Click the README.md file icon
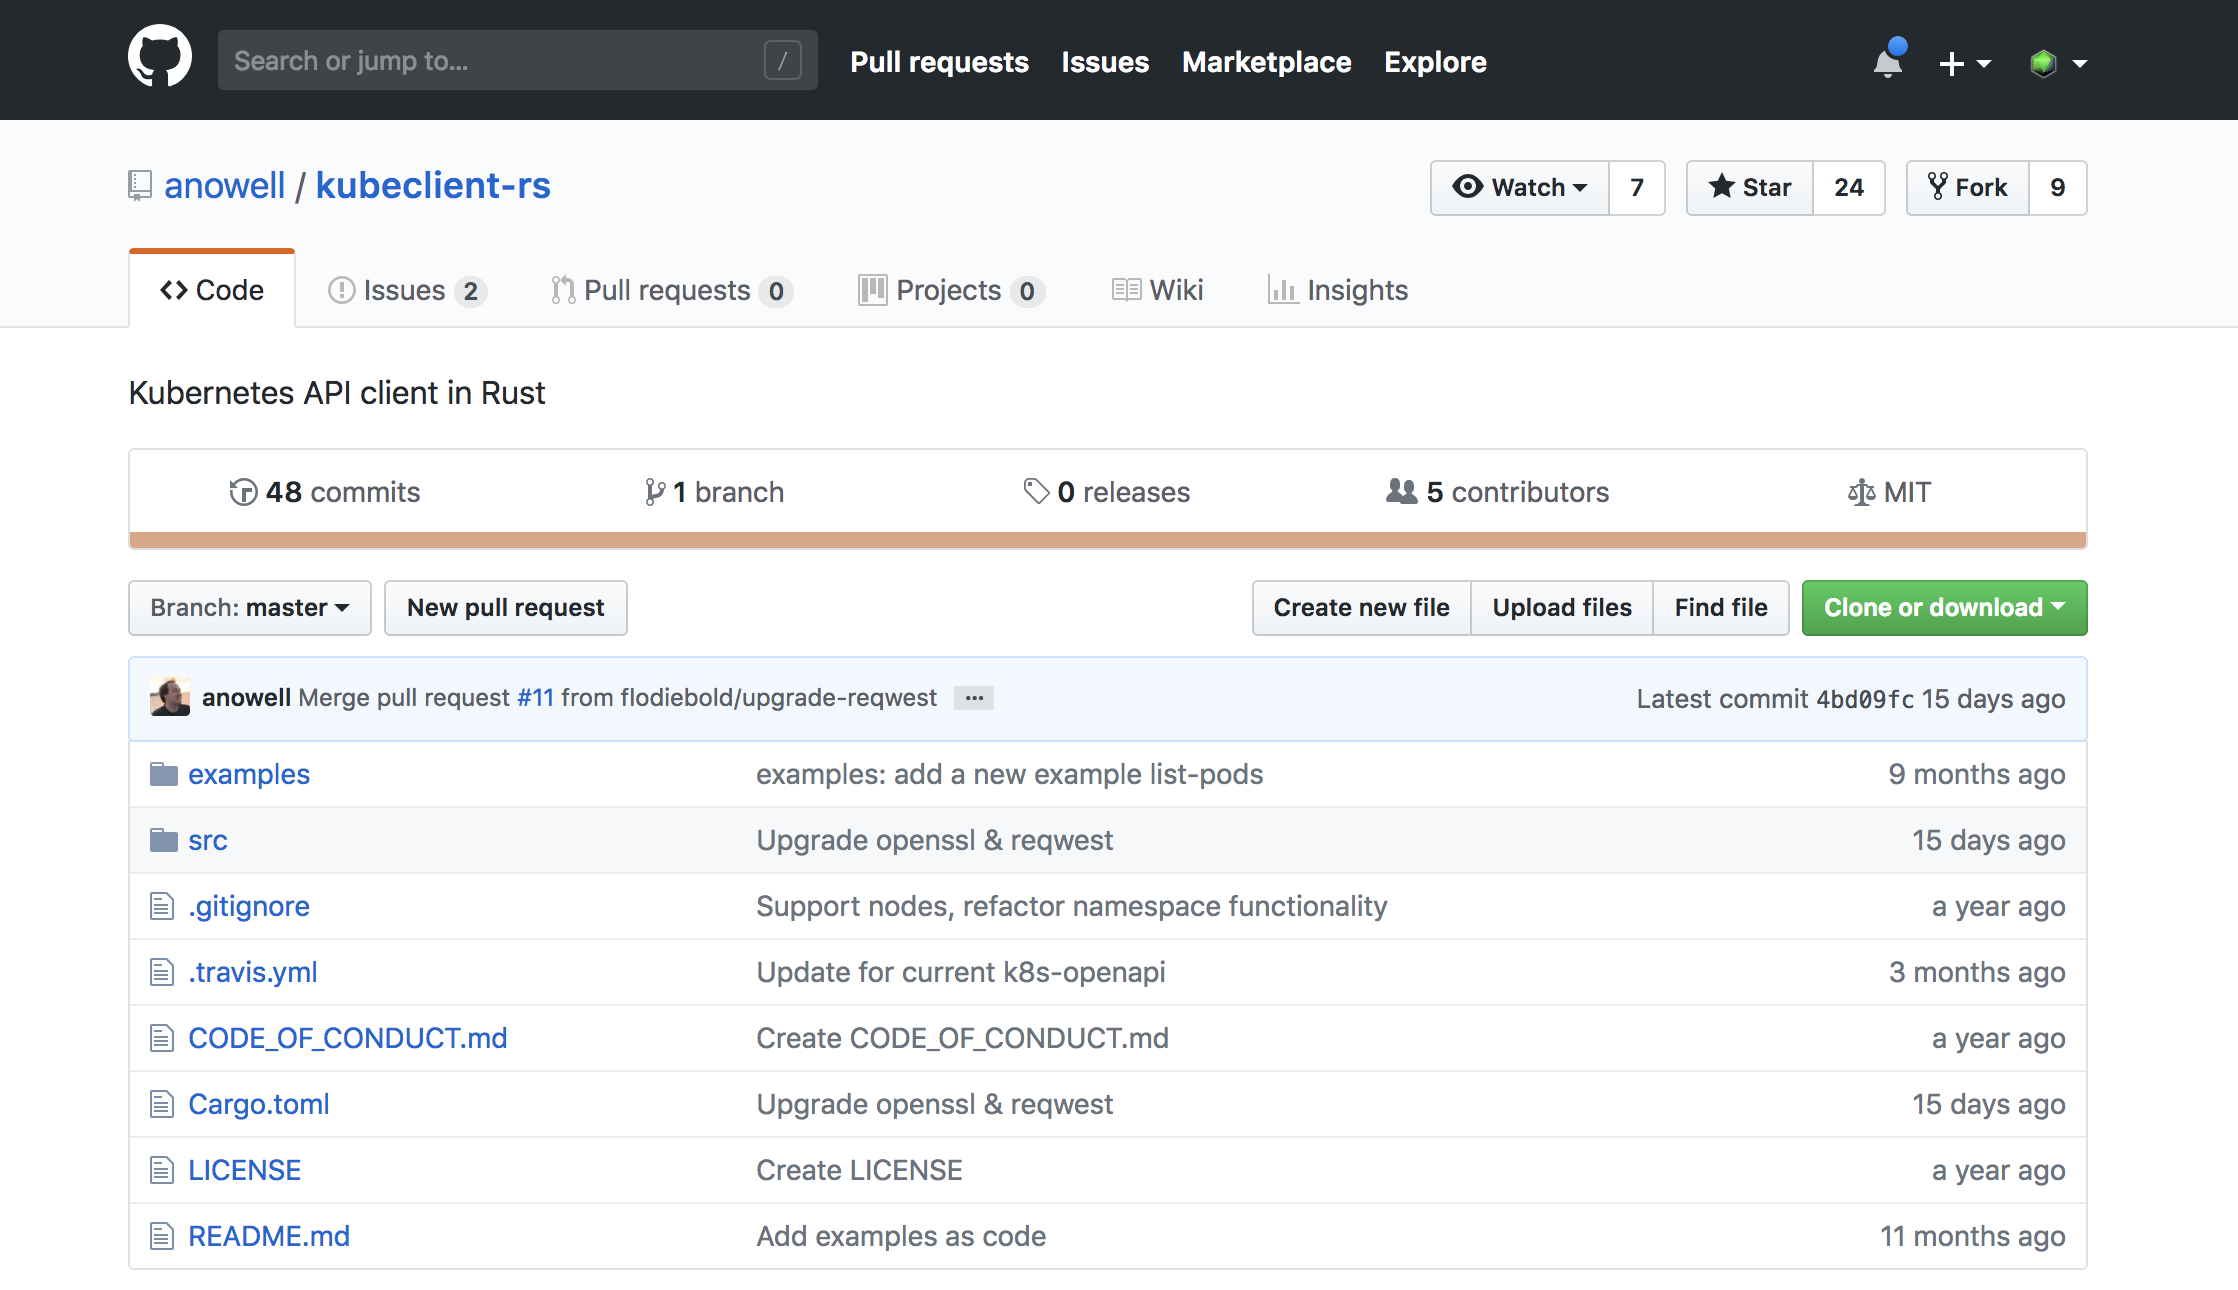Image resolution: width=2238 pixels, height=1290 pixels. pyautogui.click(x=162, y=1236)
